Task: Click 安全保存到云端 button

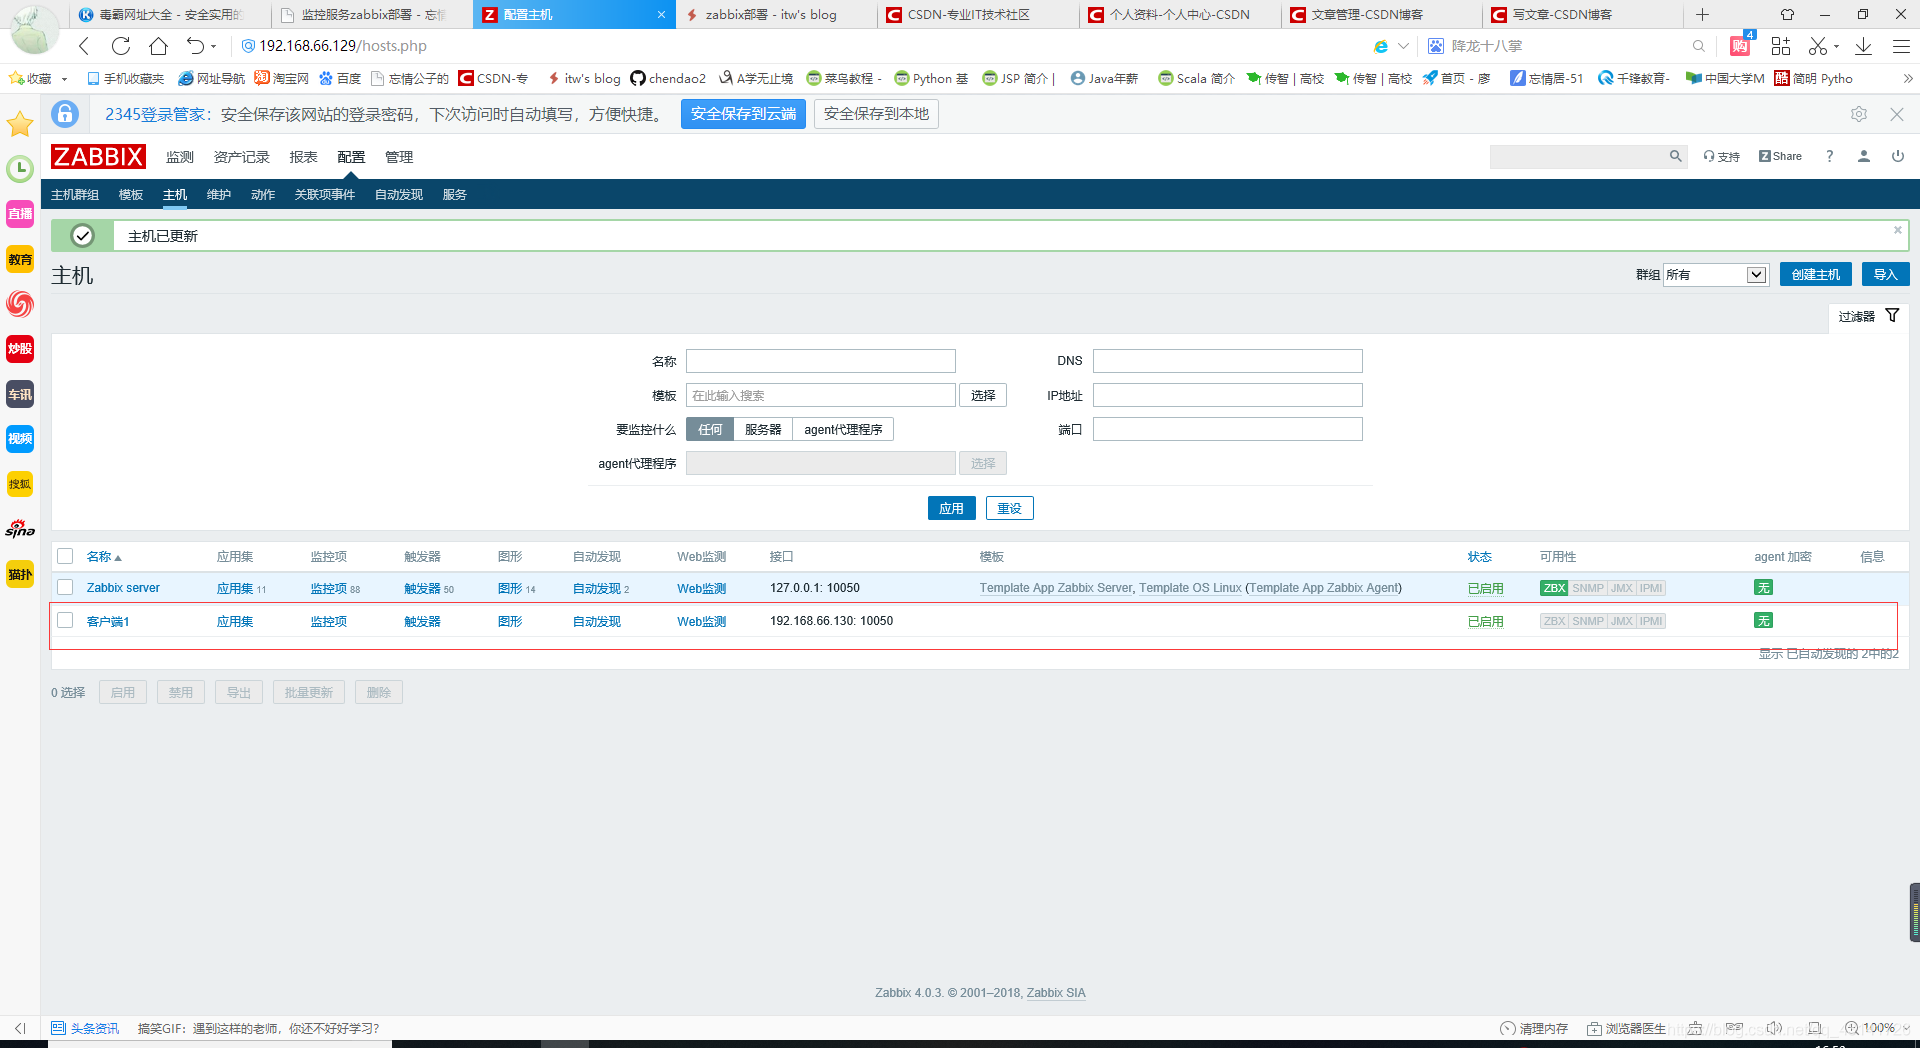Action: coord(743,114)
